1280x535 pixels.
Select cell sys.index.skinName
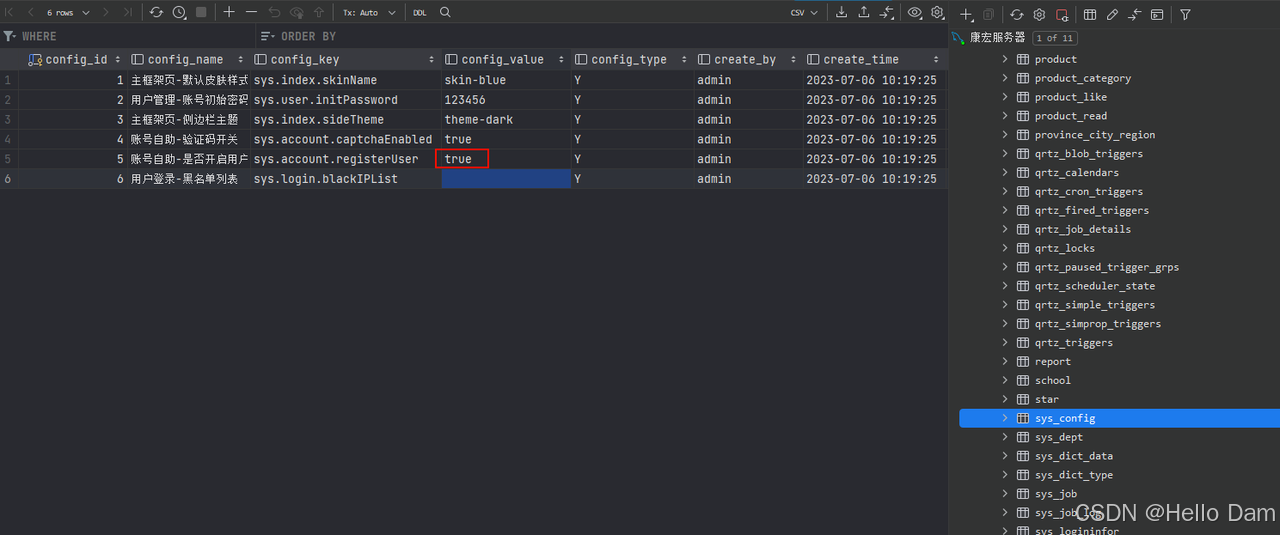(345, 80)
